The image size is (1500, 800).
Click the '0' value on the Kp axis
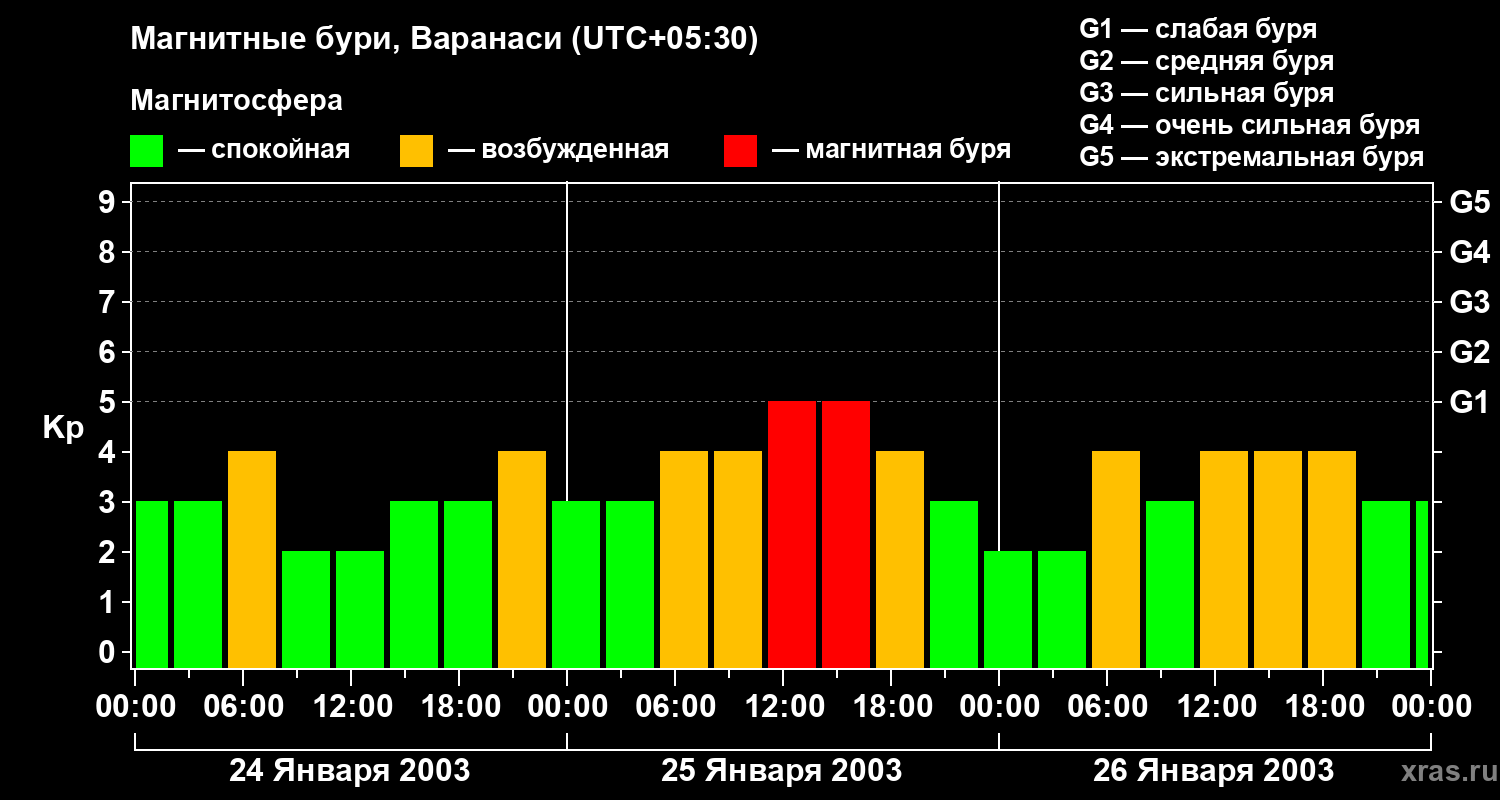[x=109, y=652]
